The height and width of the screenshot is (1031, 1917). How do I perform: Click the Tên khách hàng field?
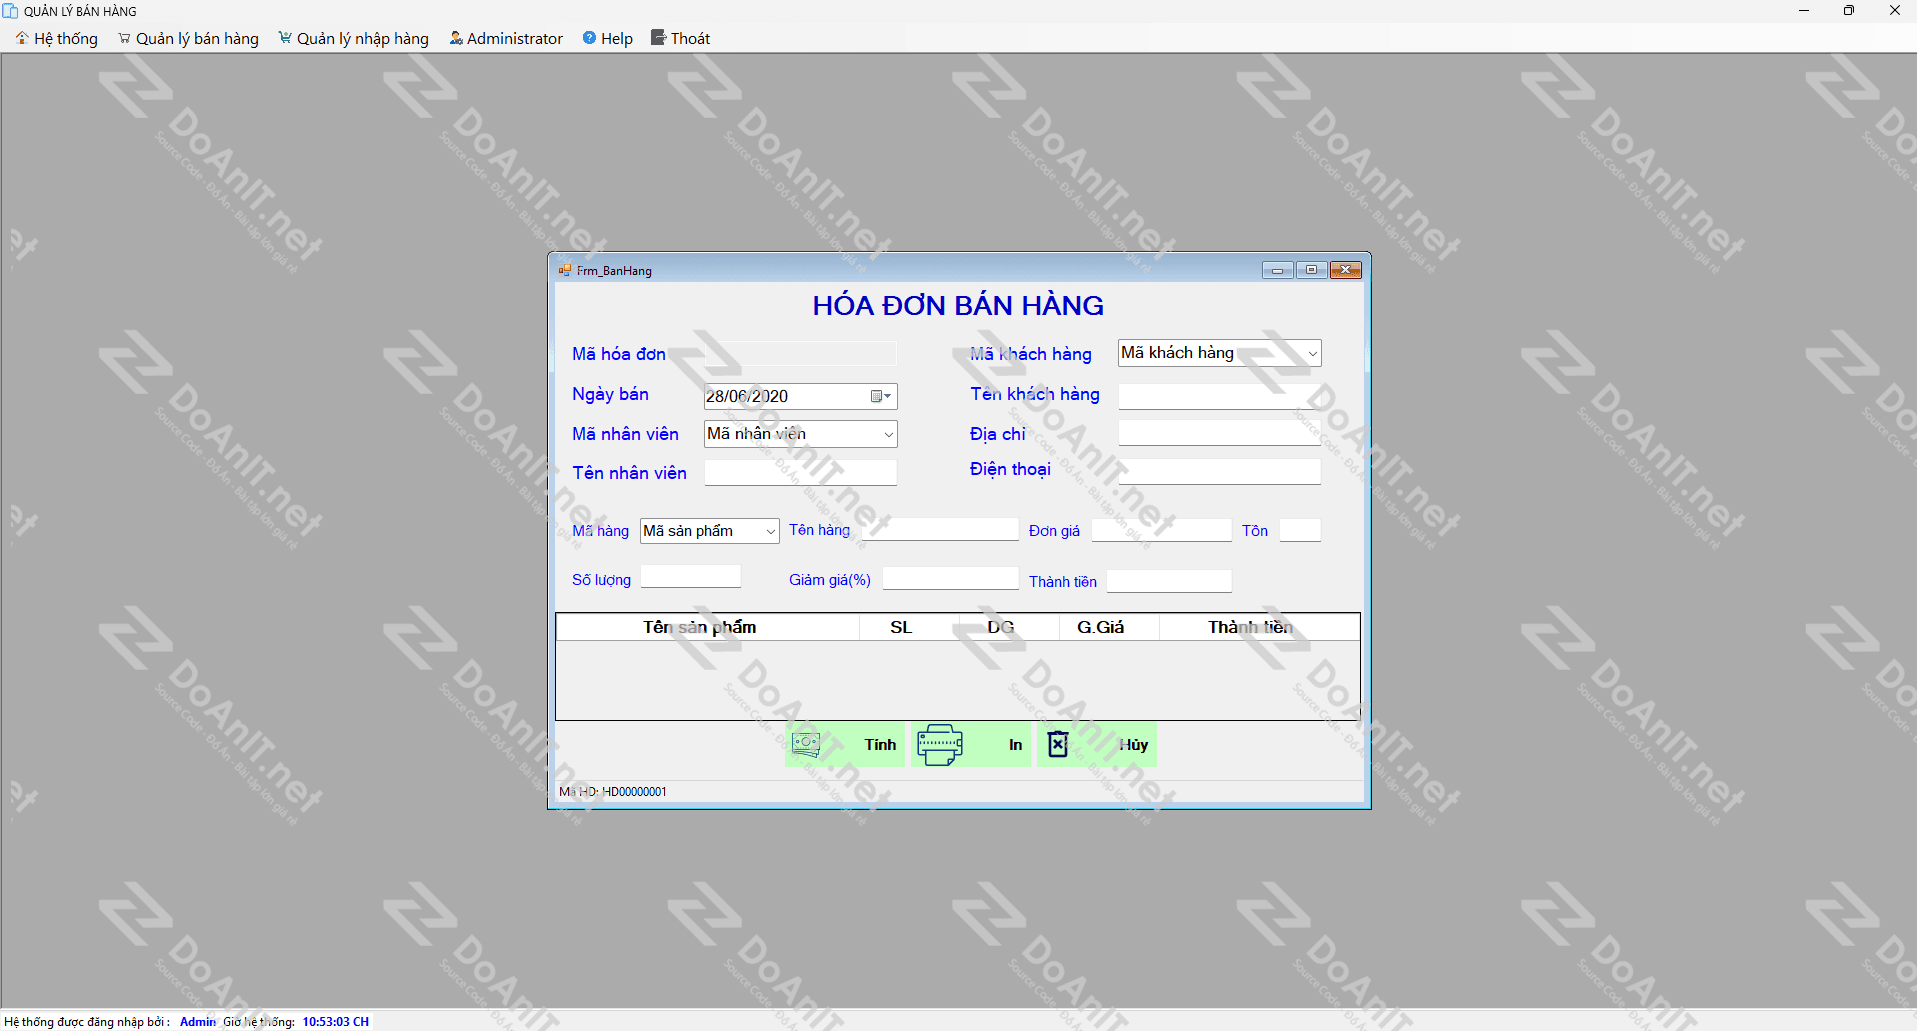1219,396
